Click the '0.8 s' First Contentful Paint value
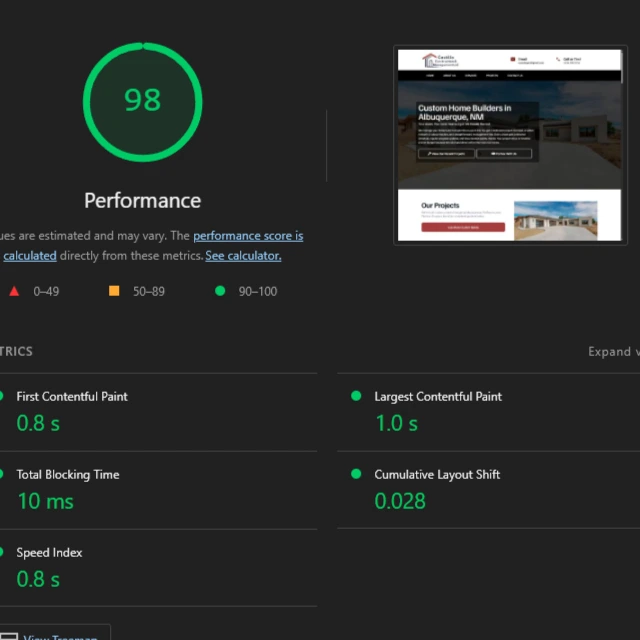The image size is (640, 640). pyautogui.click(x=38, y=423)
